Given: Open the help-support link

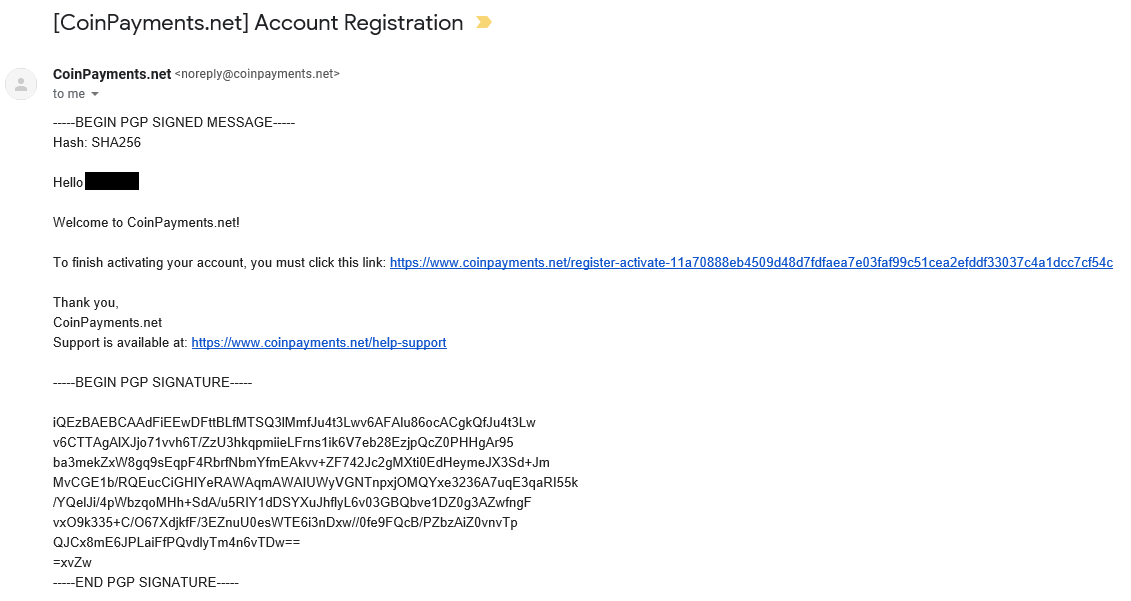Looking at the screenshot, I should click(318, 342).
